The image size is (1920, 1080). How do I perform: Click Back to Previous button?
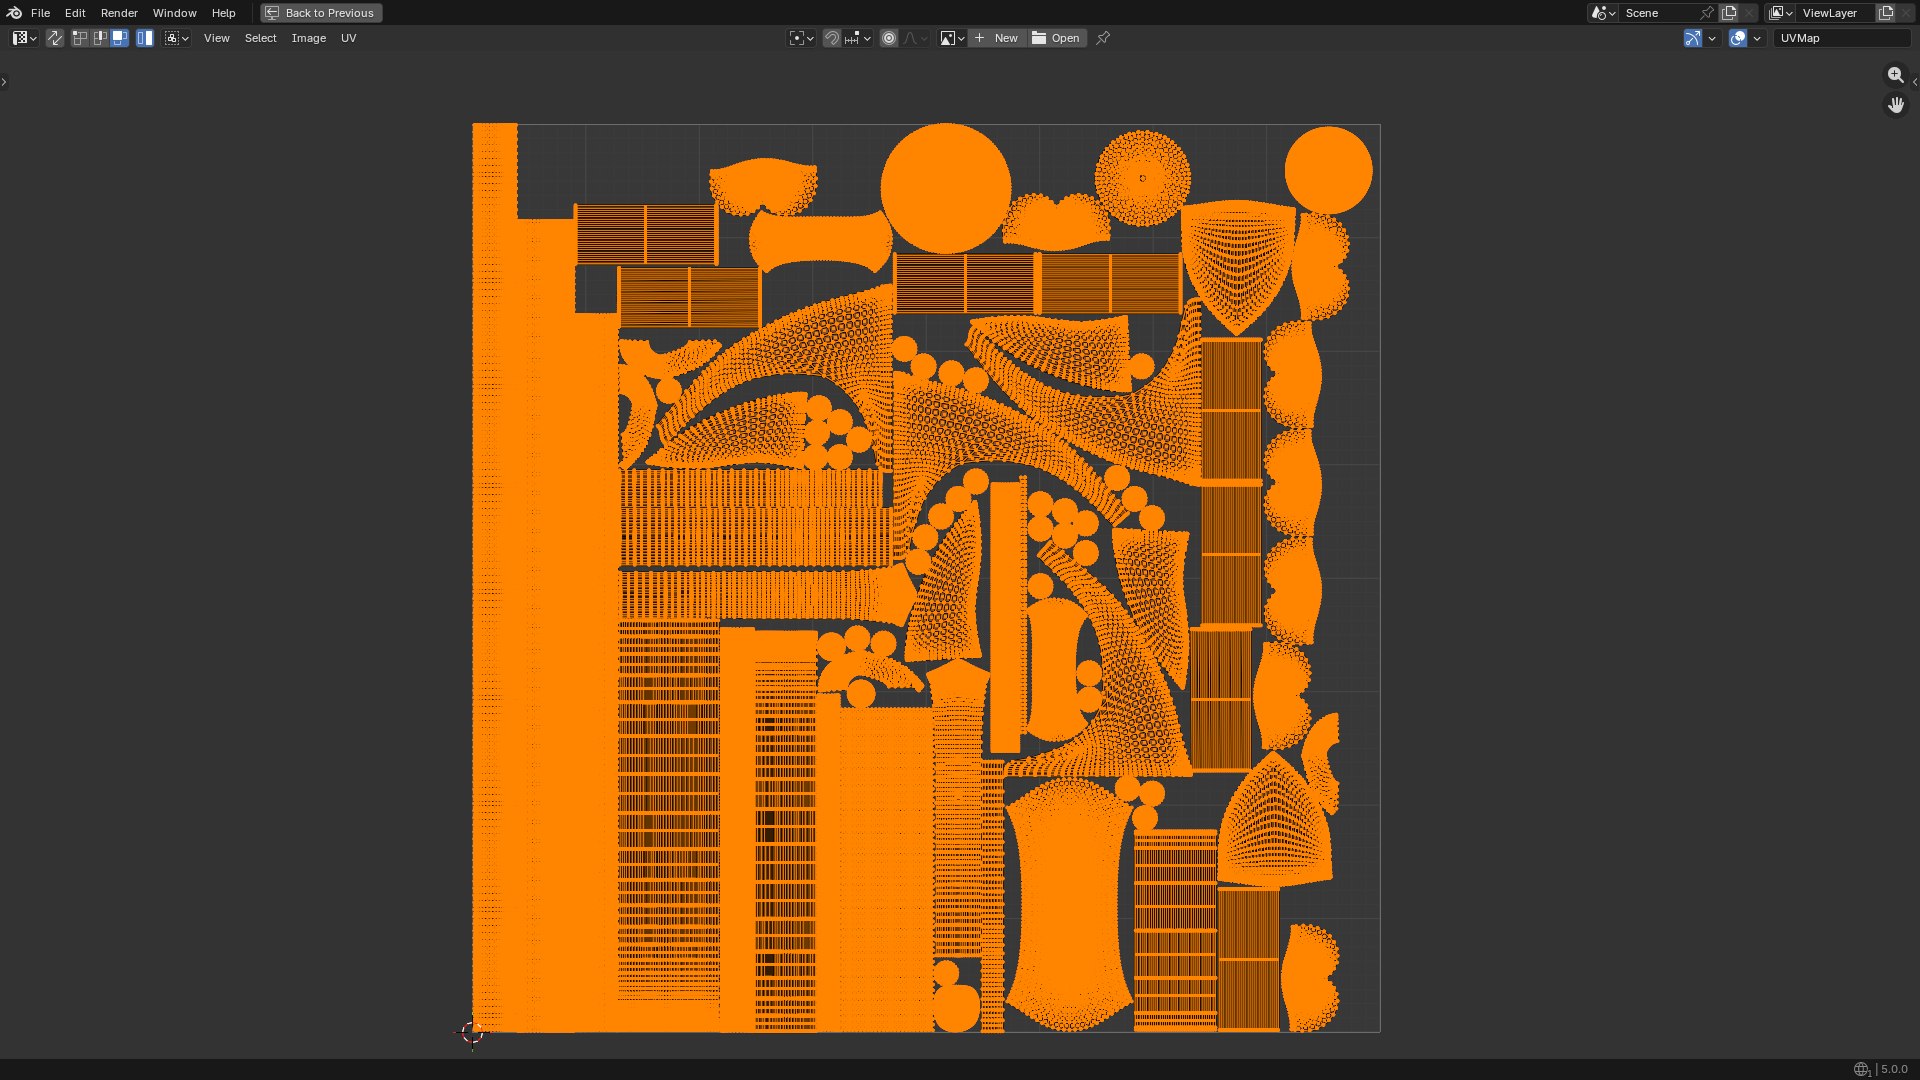[321, 13]
